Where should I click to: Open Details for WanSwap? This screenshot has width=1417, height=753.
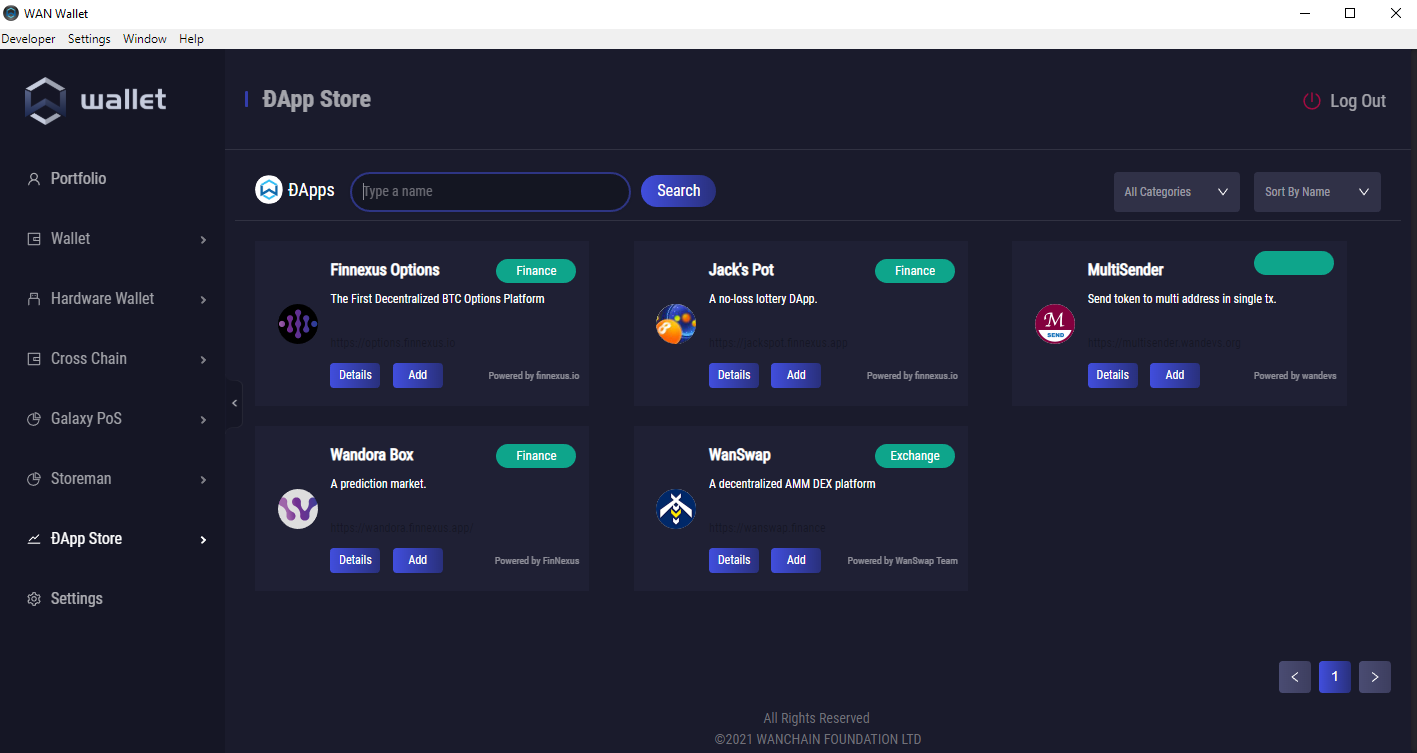point(734,560)
